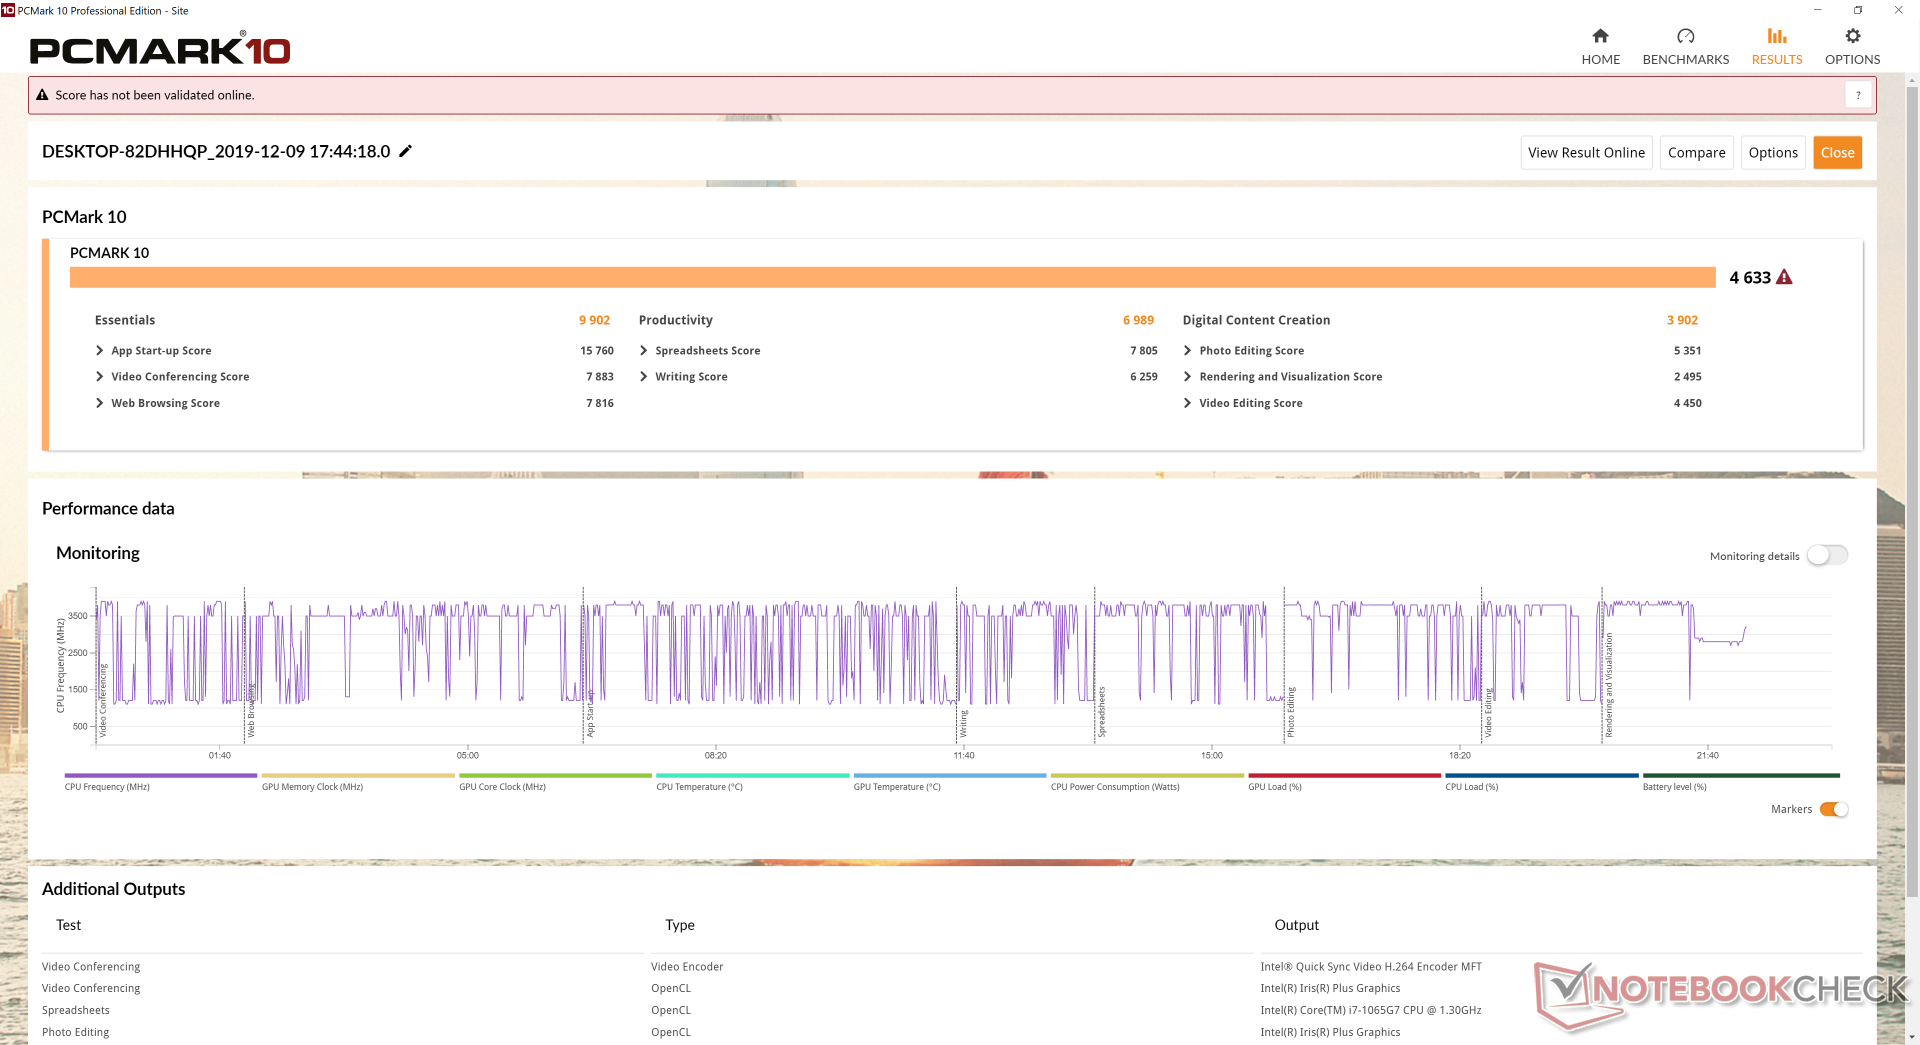1920x1045 pixels.
Task: Click the red warning next to 4 633
Action: click(1784, 277)
